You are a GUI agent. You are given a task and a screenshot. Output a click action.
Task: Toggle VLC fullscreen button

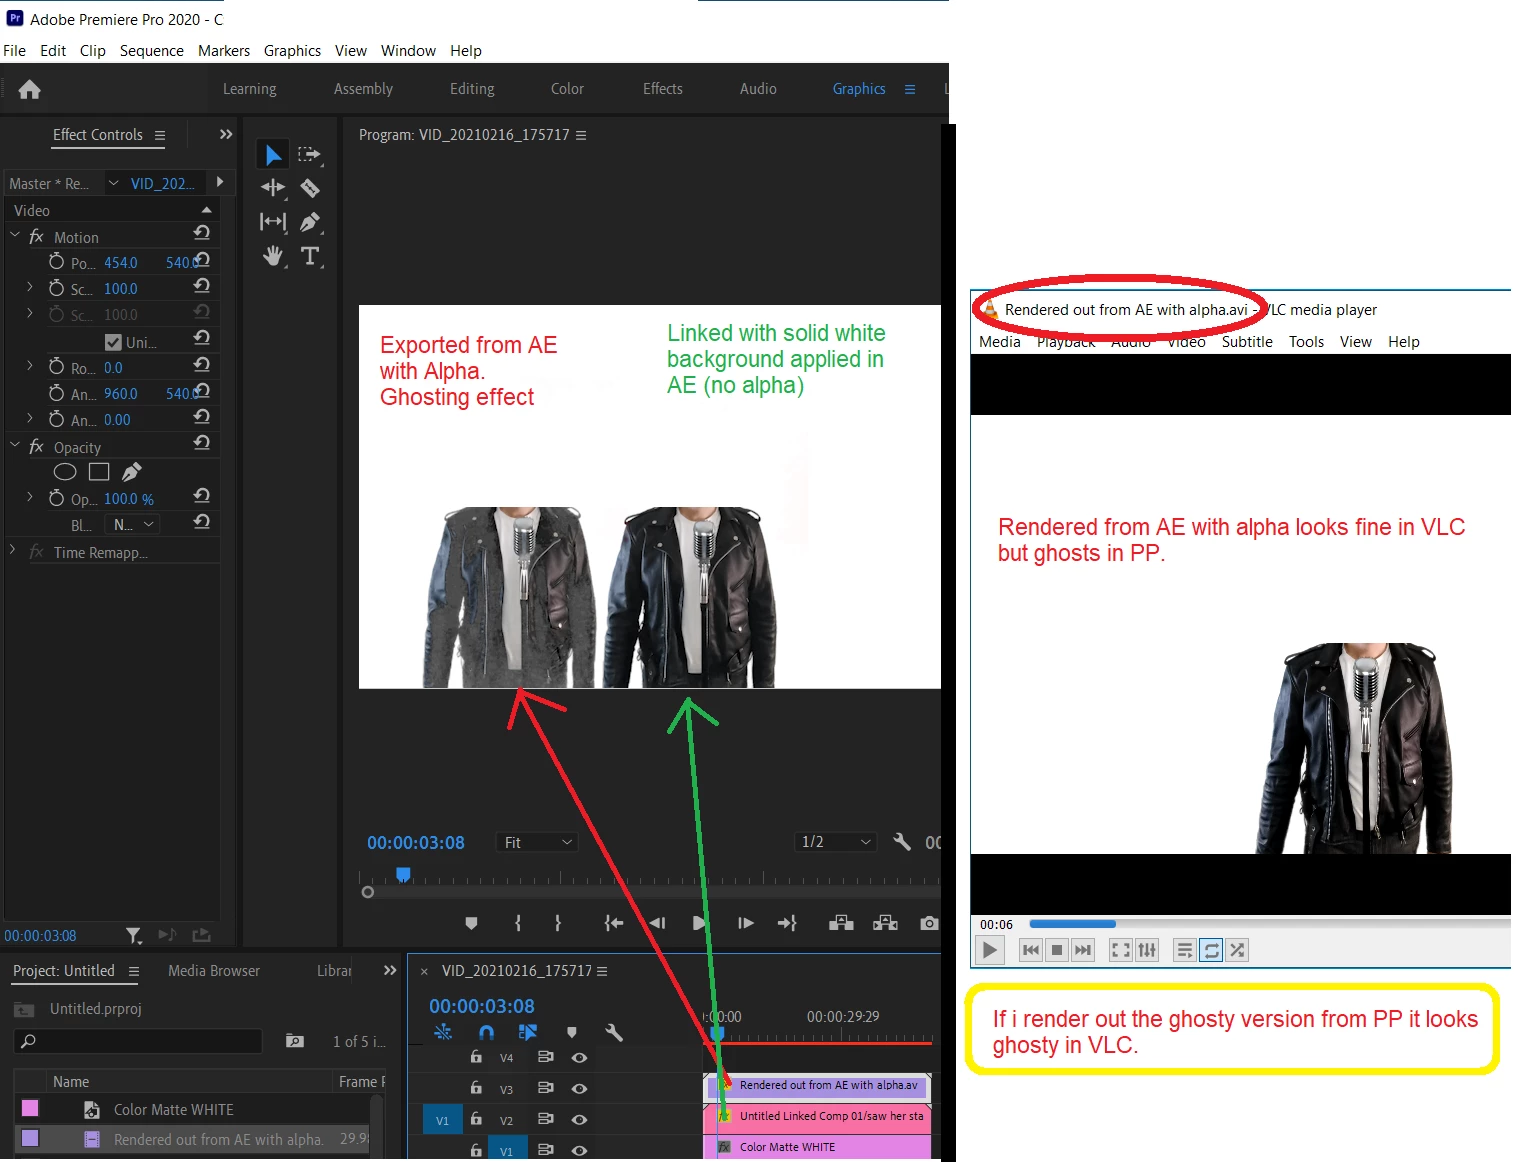(1121, 950)
